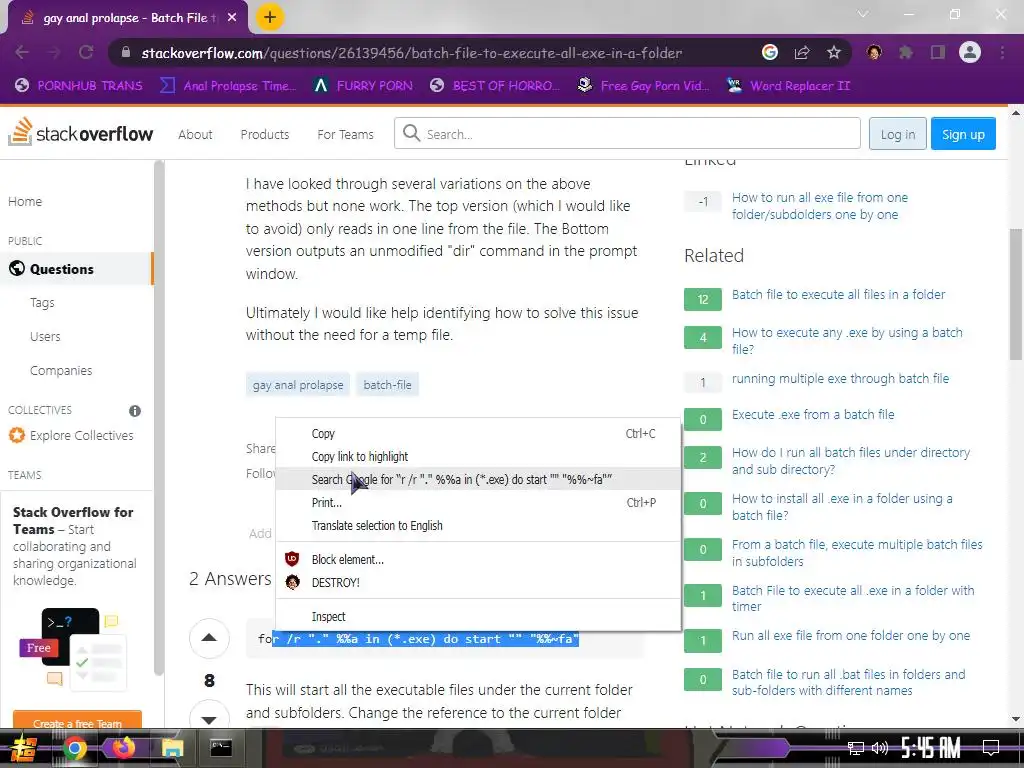View site information via the lock icon
This screenshot has height=768, width=1024.
tap(126, 53)
